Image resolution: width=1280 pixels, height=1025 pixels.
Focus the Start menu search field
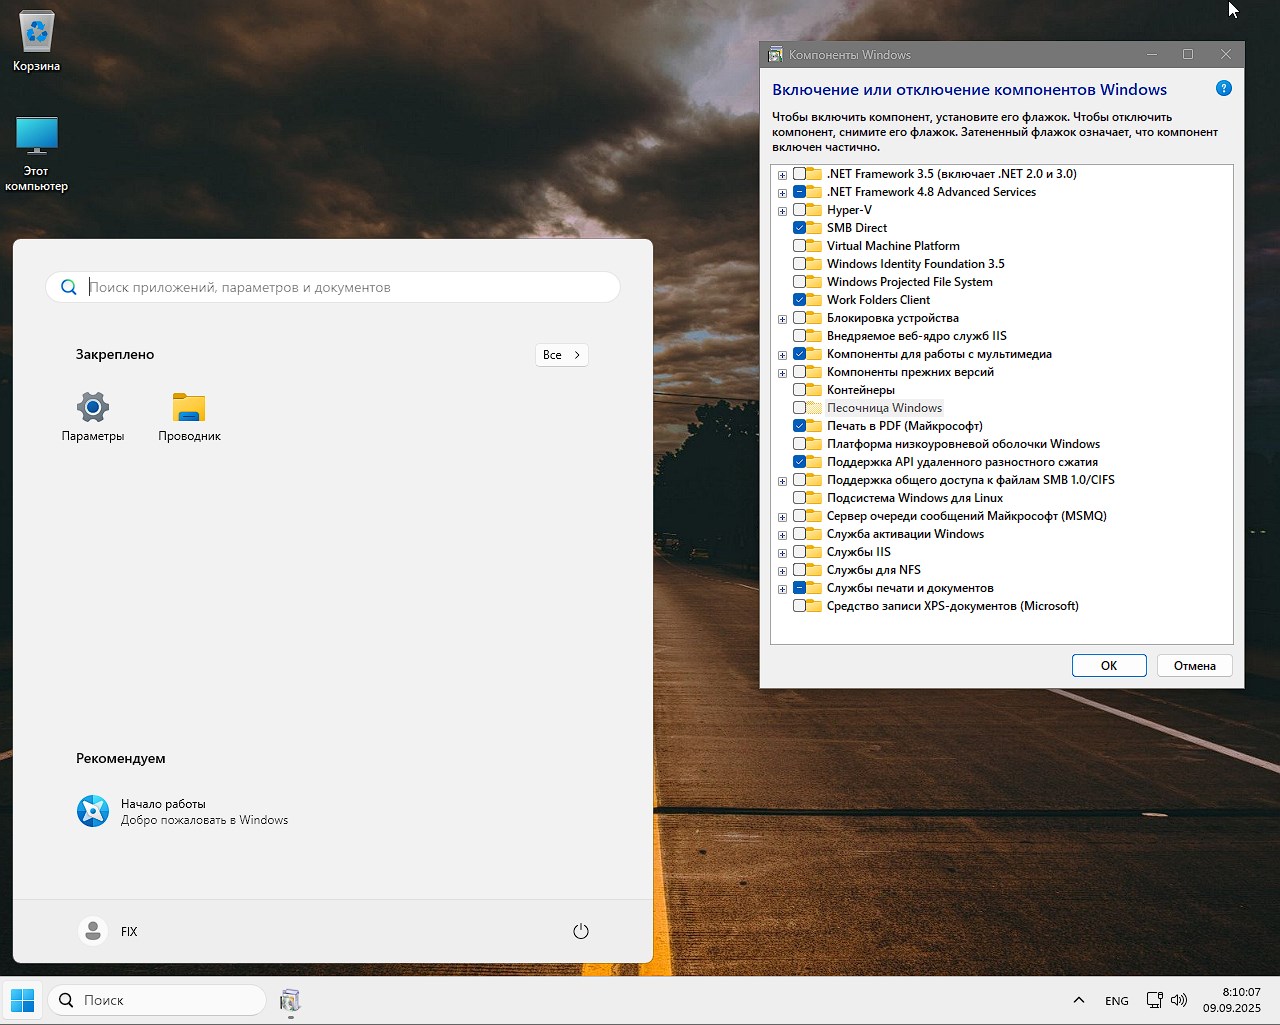(333, 287)
